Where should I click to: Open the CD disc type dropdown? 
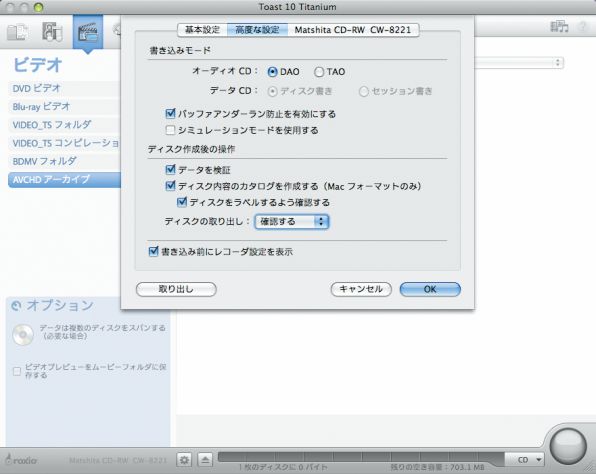point(528,460)
